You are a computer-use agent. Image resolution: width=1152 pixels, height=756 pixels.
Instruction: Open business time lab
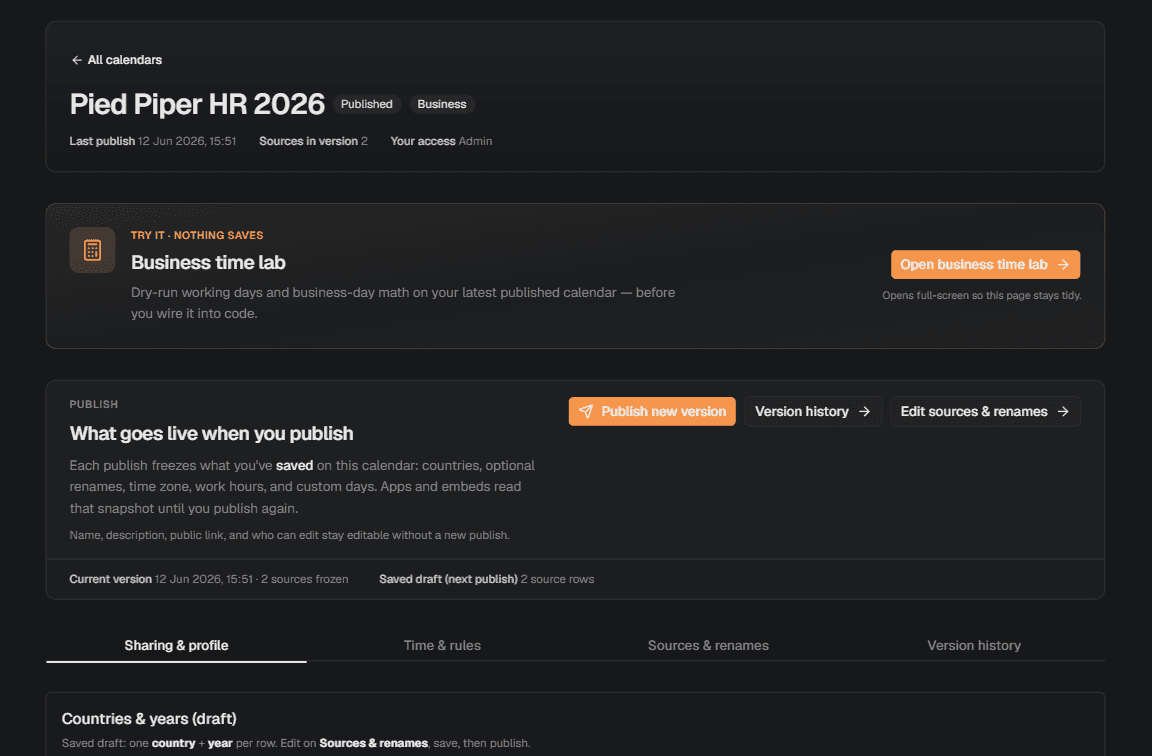pyautogui.click(x=985, y=264)
